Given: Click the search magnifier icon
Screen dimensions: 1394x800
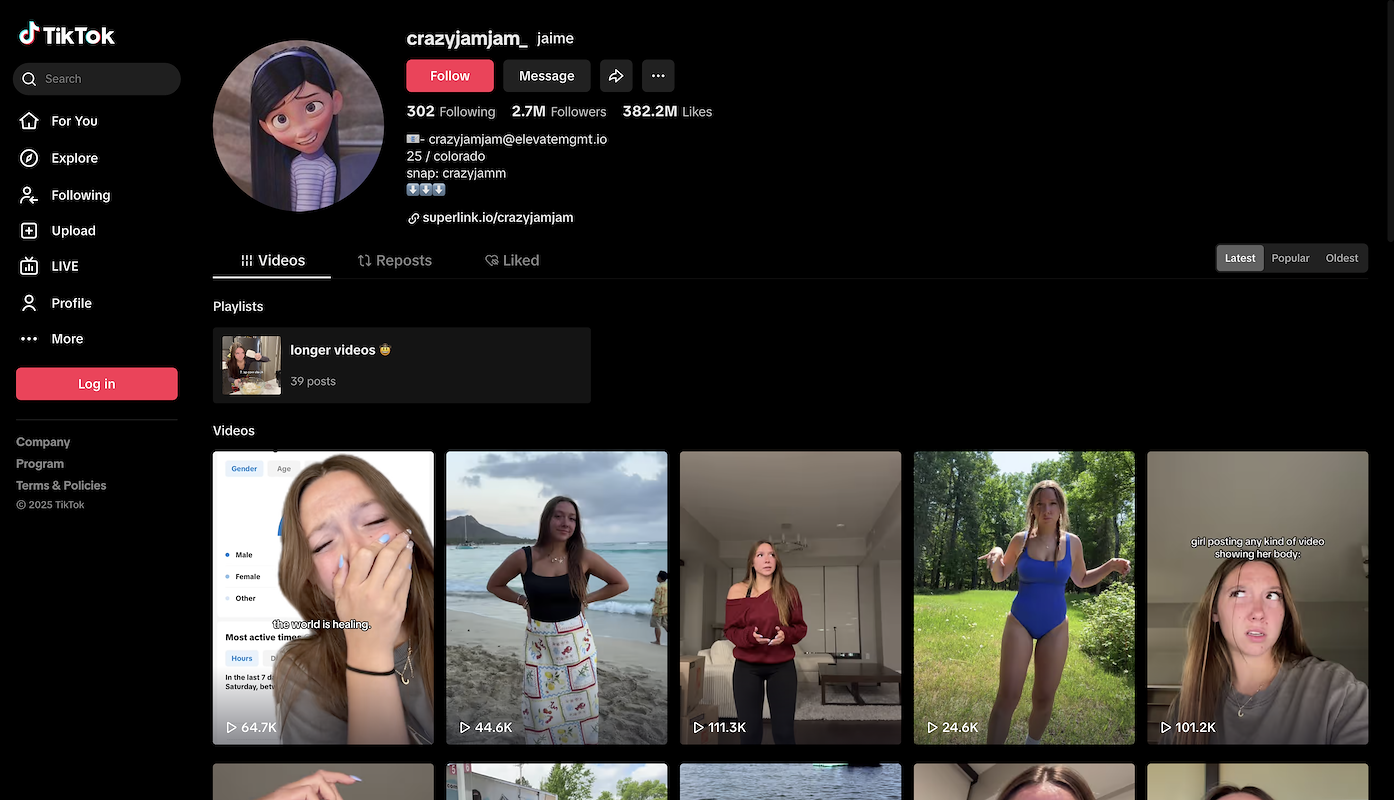Looking at the screenshot, I should click(30, 79).
